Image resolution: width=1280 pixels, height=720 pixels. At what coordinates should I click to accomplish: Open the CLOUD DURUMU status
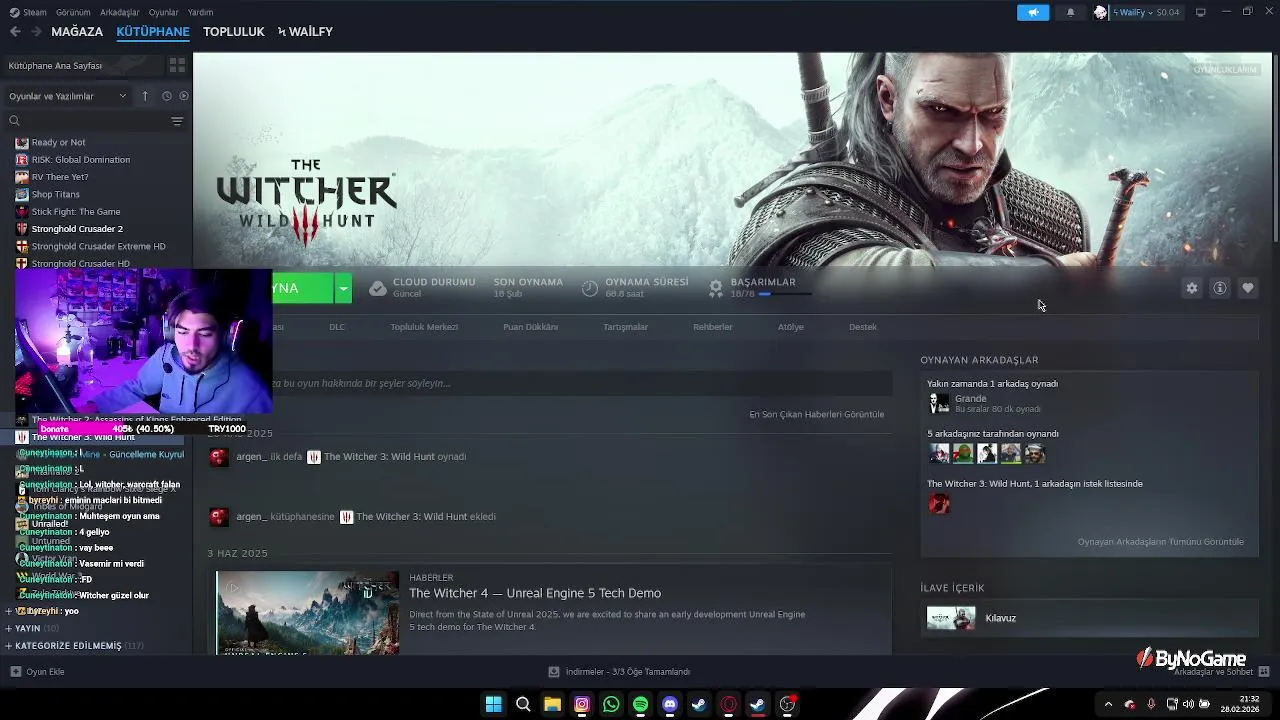pyautogui.click(x=422, y=288)
